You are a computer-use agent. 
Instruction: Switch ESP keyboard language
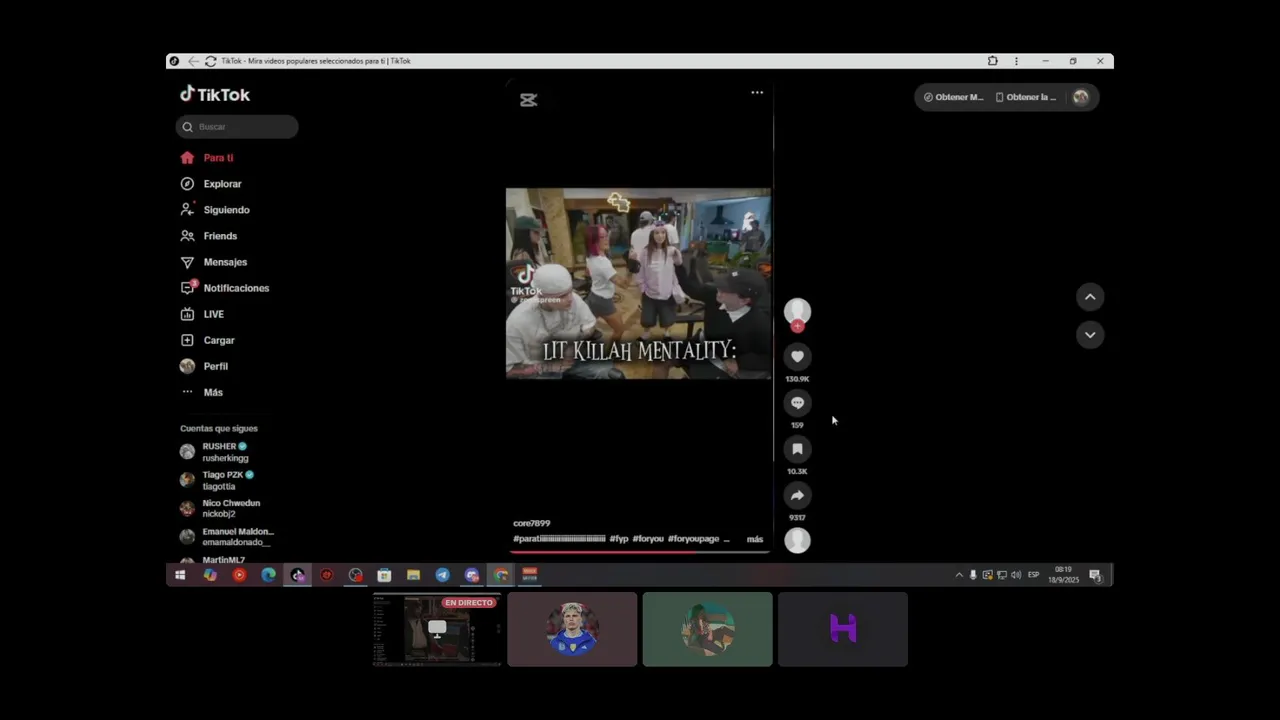[x=1034, y=575]
